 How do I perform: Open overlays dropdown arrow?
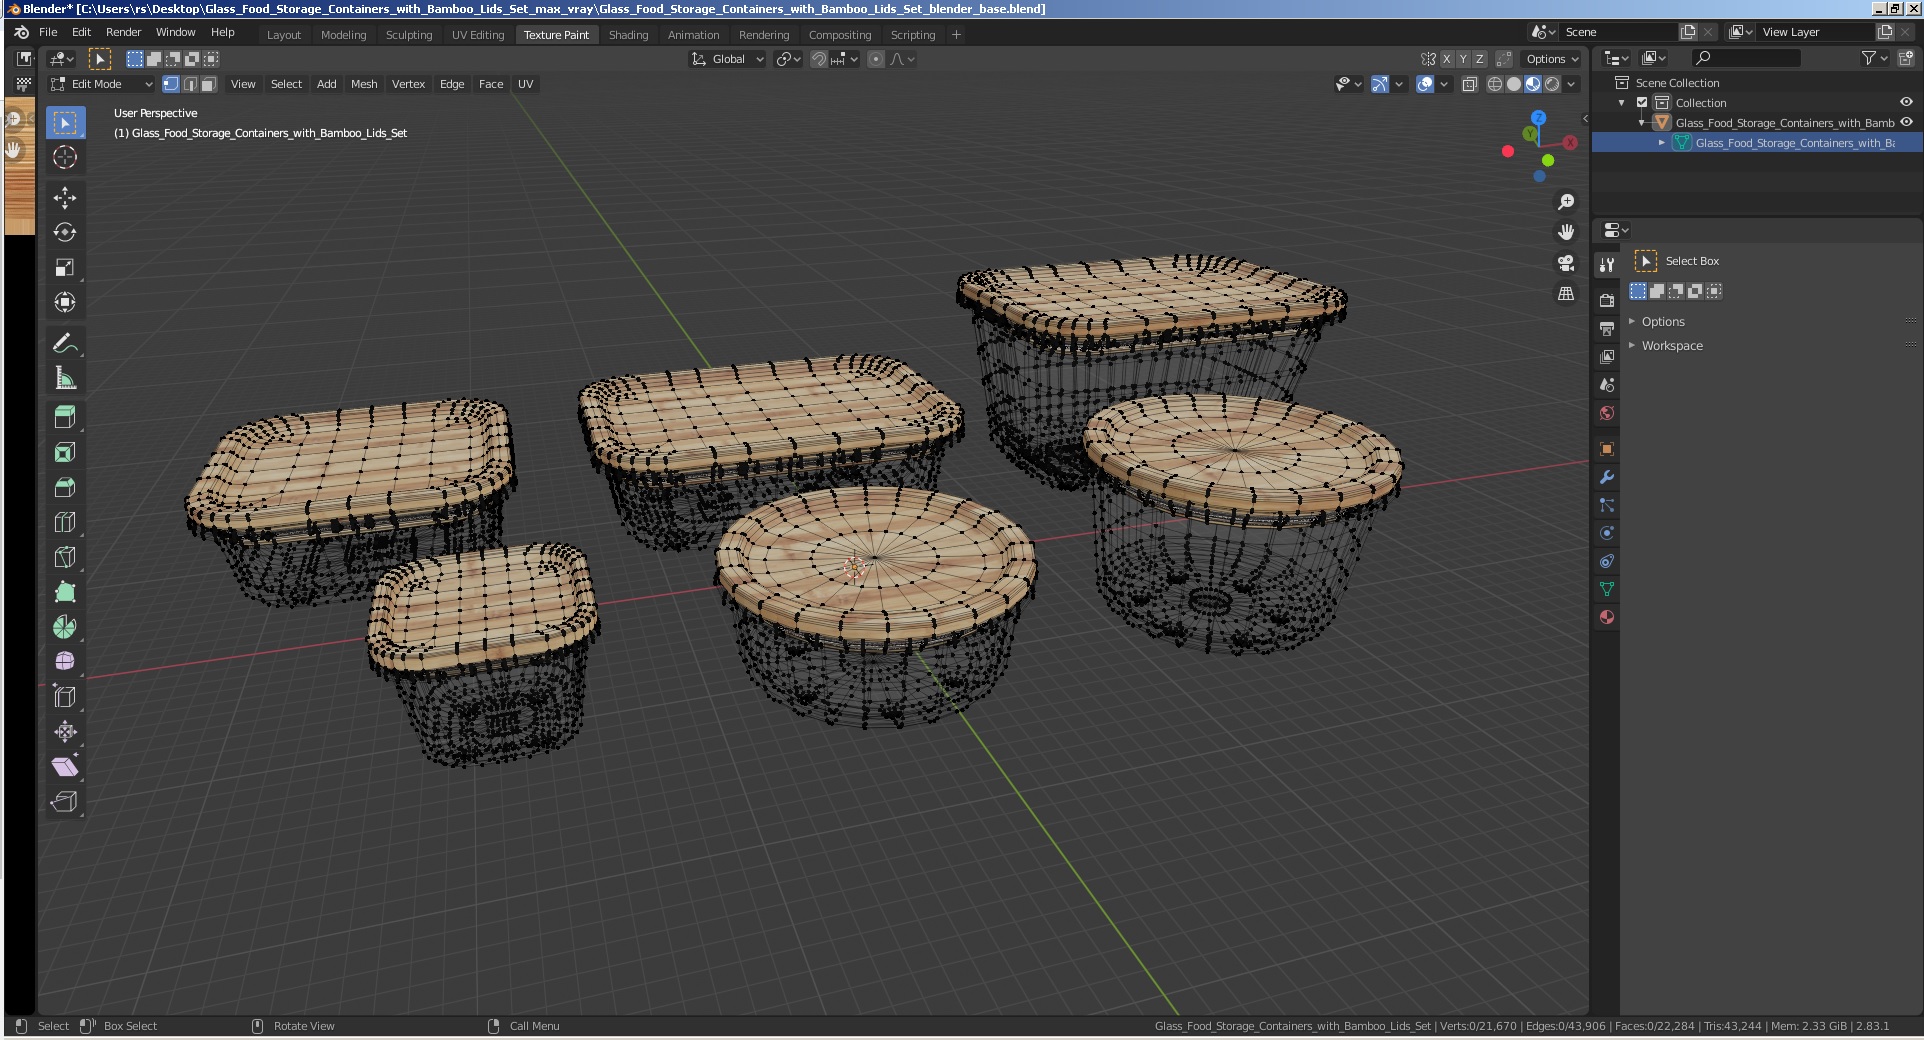(x=1444, y=84)
